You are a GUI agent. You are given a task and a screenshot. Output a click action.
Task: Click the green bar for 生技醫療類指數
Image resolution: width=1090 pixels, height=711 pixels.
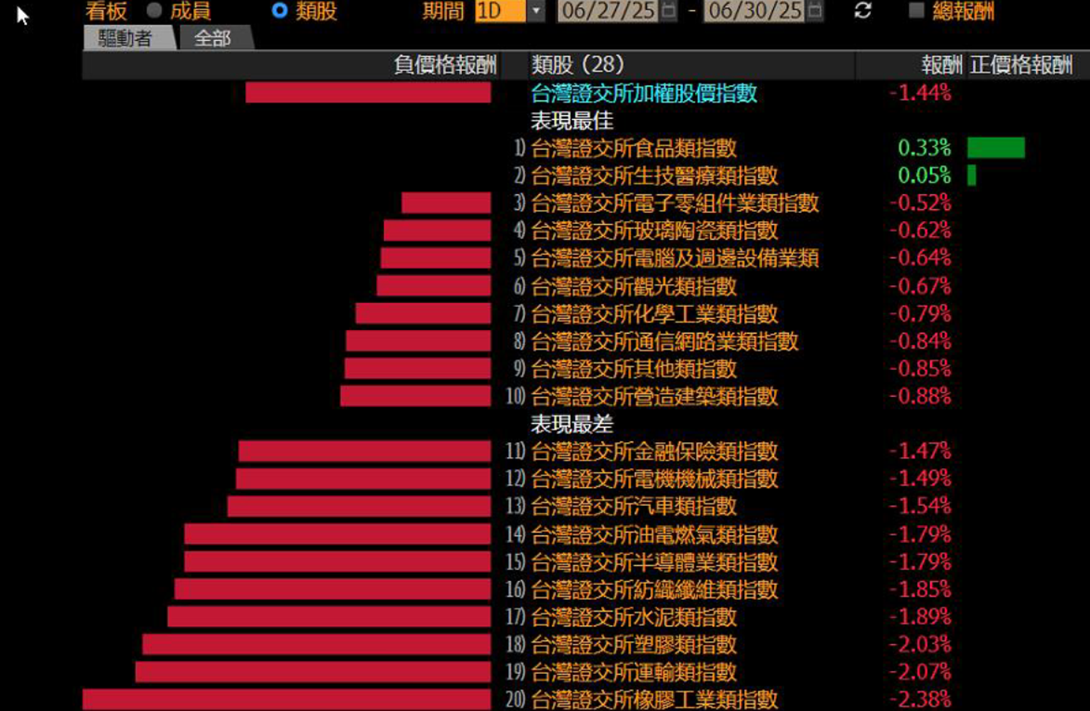pos(972,176)
